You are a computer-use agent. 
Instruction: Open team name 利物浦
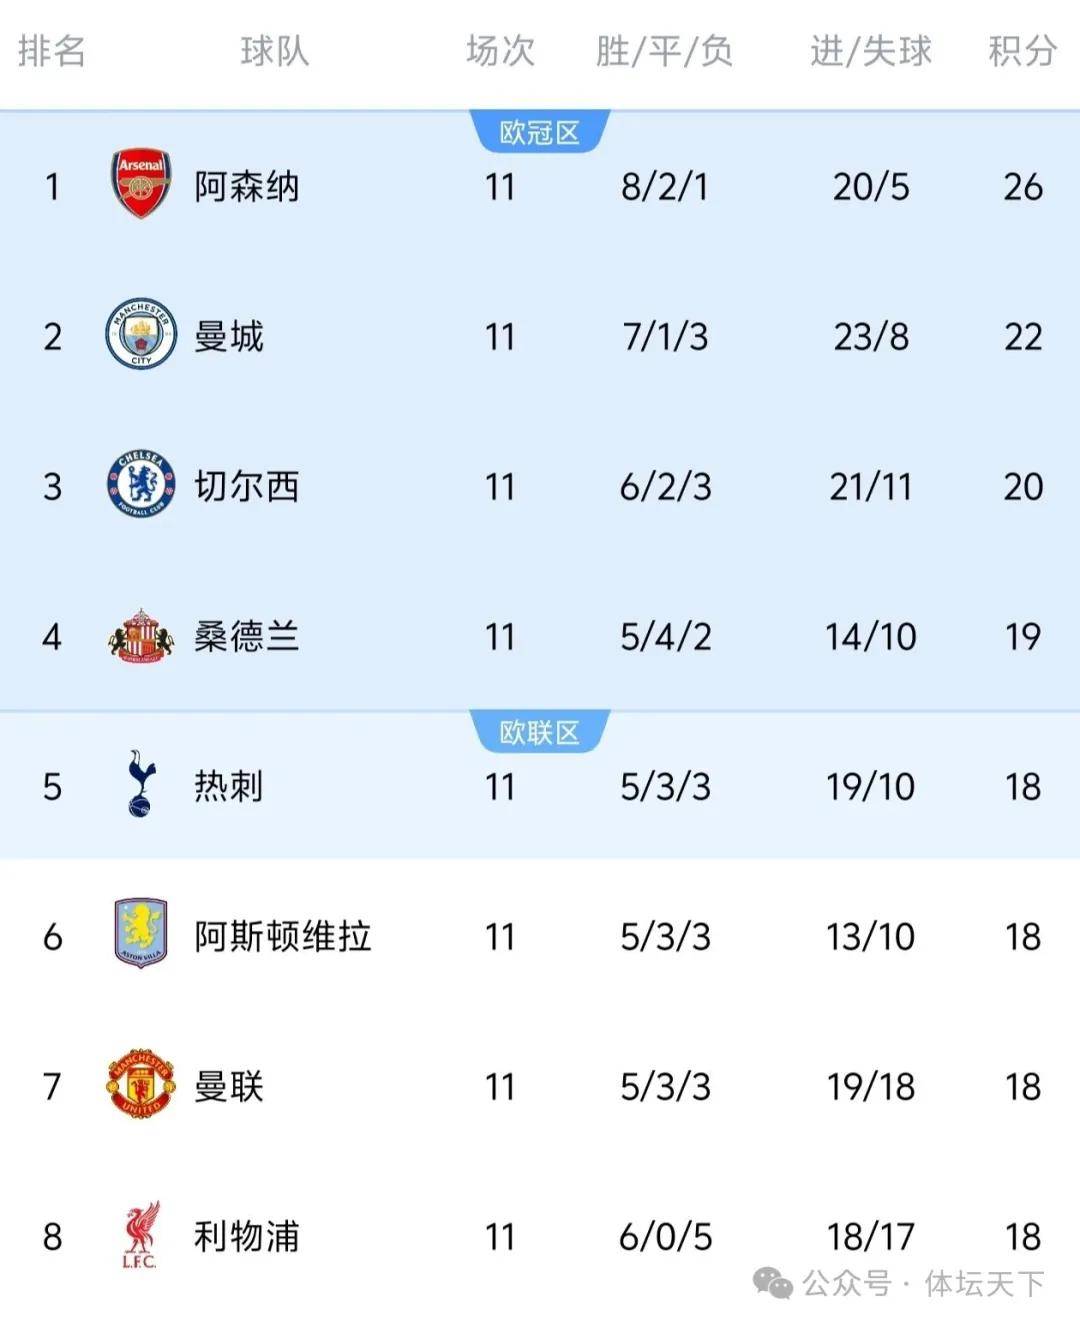point(247,1237)
